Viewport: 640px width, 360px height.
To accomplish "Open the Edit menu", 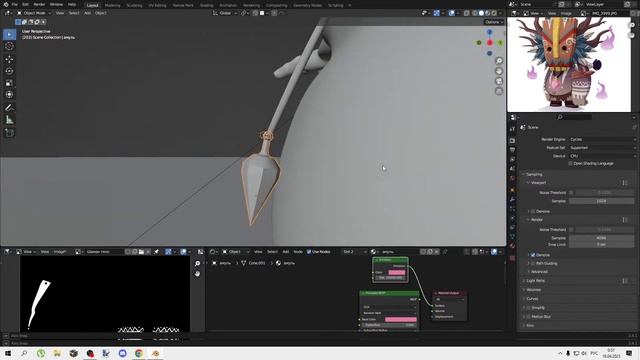I will (25, 4).
